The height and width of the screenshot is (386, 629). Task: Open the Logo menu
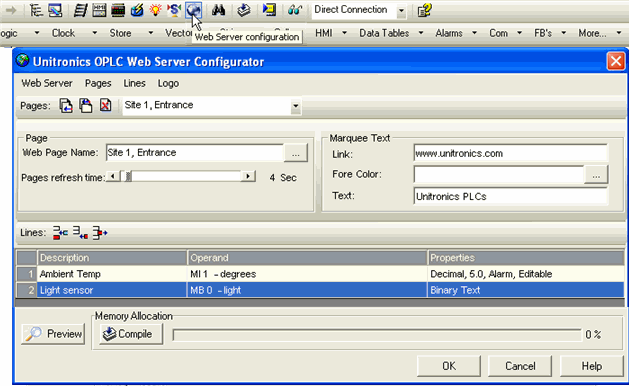click(168, 83)
